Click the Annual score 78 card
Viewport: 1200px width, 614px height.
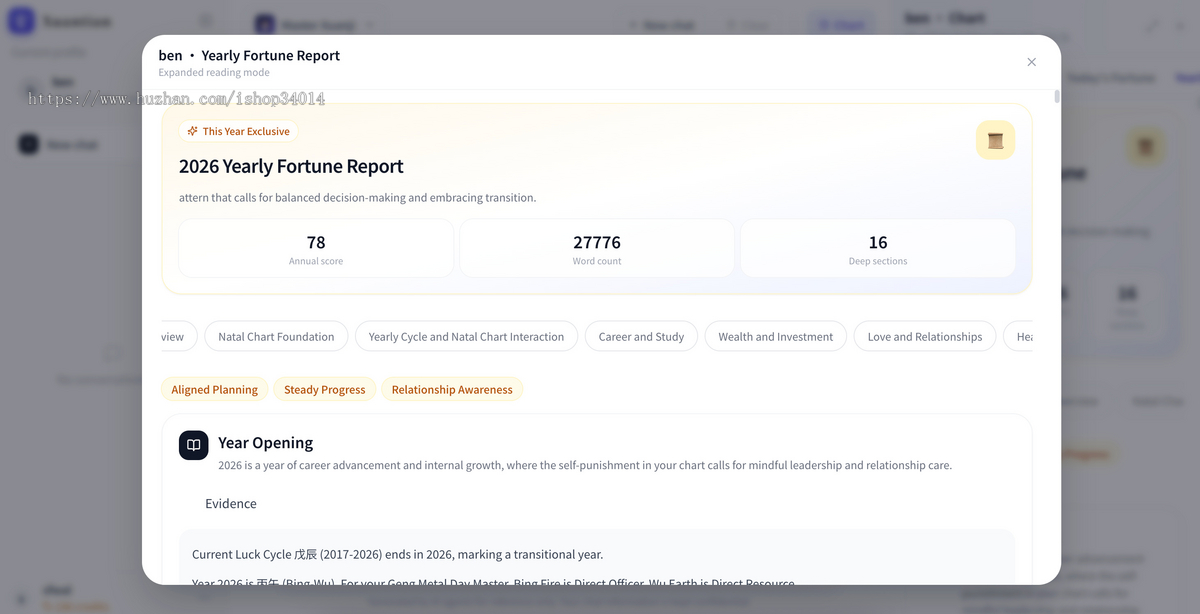pyautogui.click(x=316, y=248)
